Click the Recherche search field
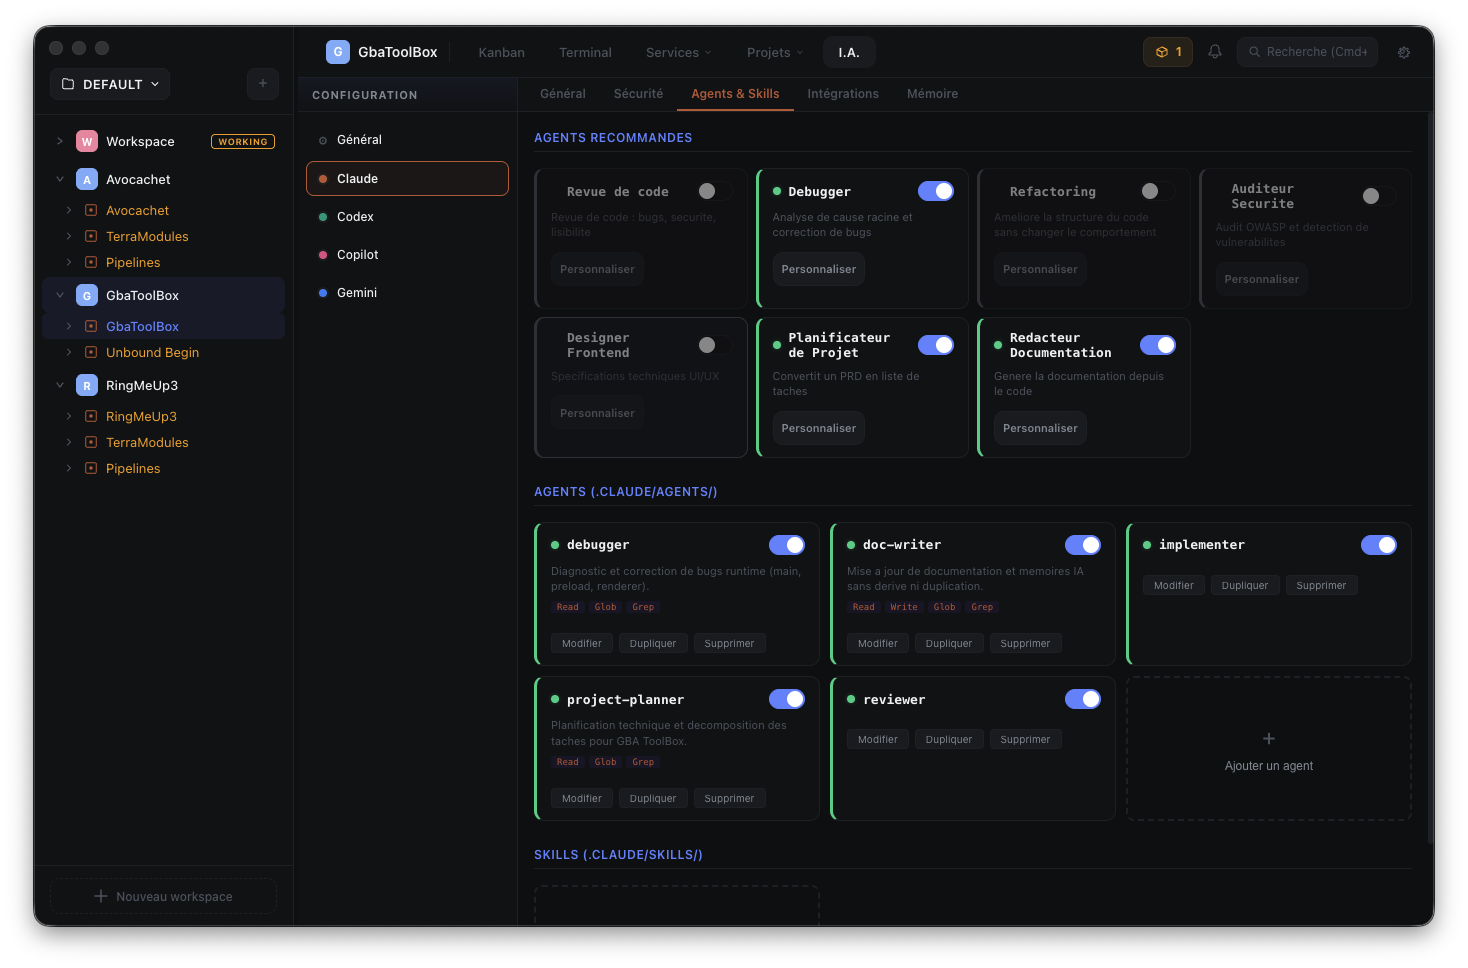Viewport: 1468px width, 968px height. [1308, 52]
